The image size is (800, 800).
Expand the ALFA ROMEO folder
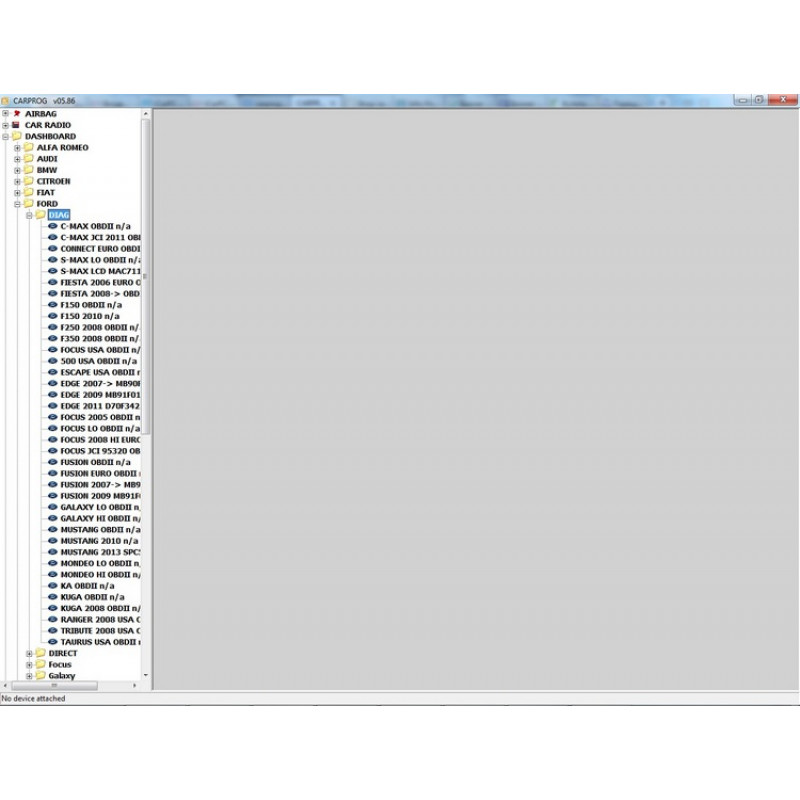pyautogui.click(x=17, y=148)
